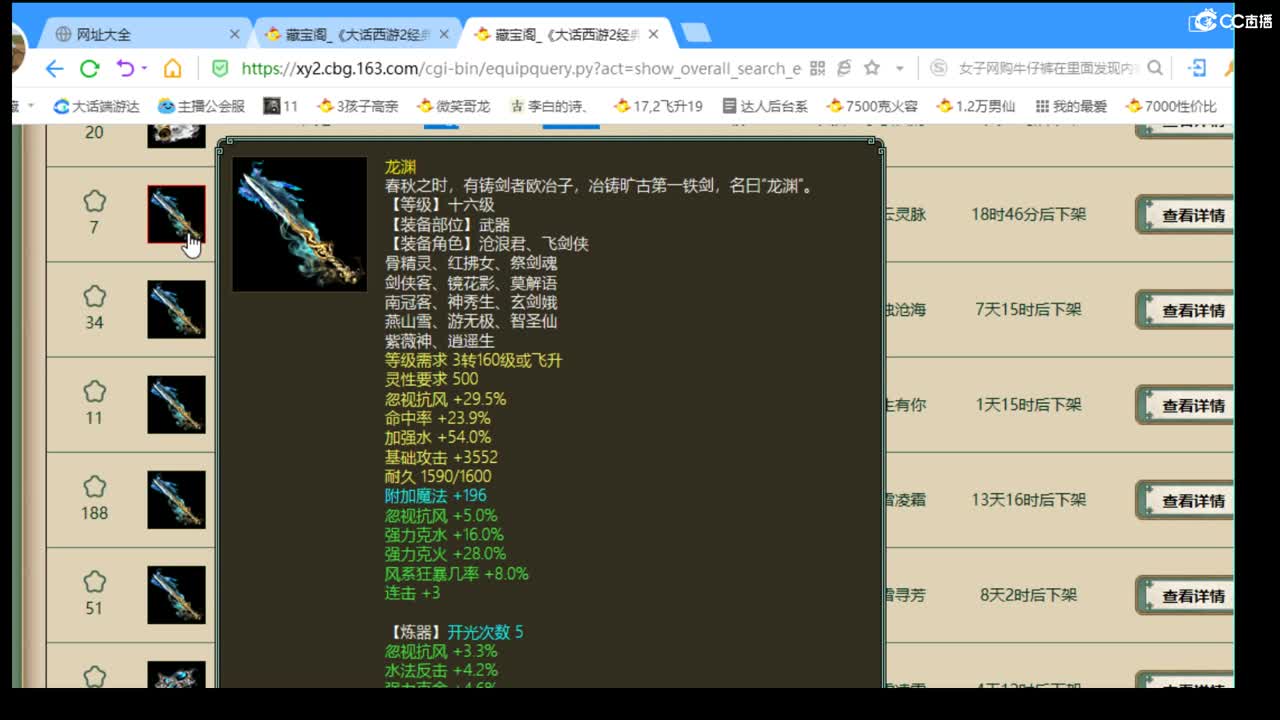This screenshot has height=720, width=1280.
Task: Favorite the item with star count 11
Action: 94,391
